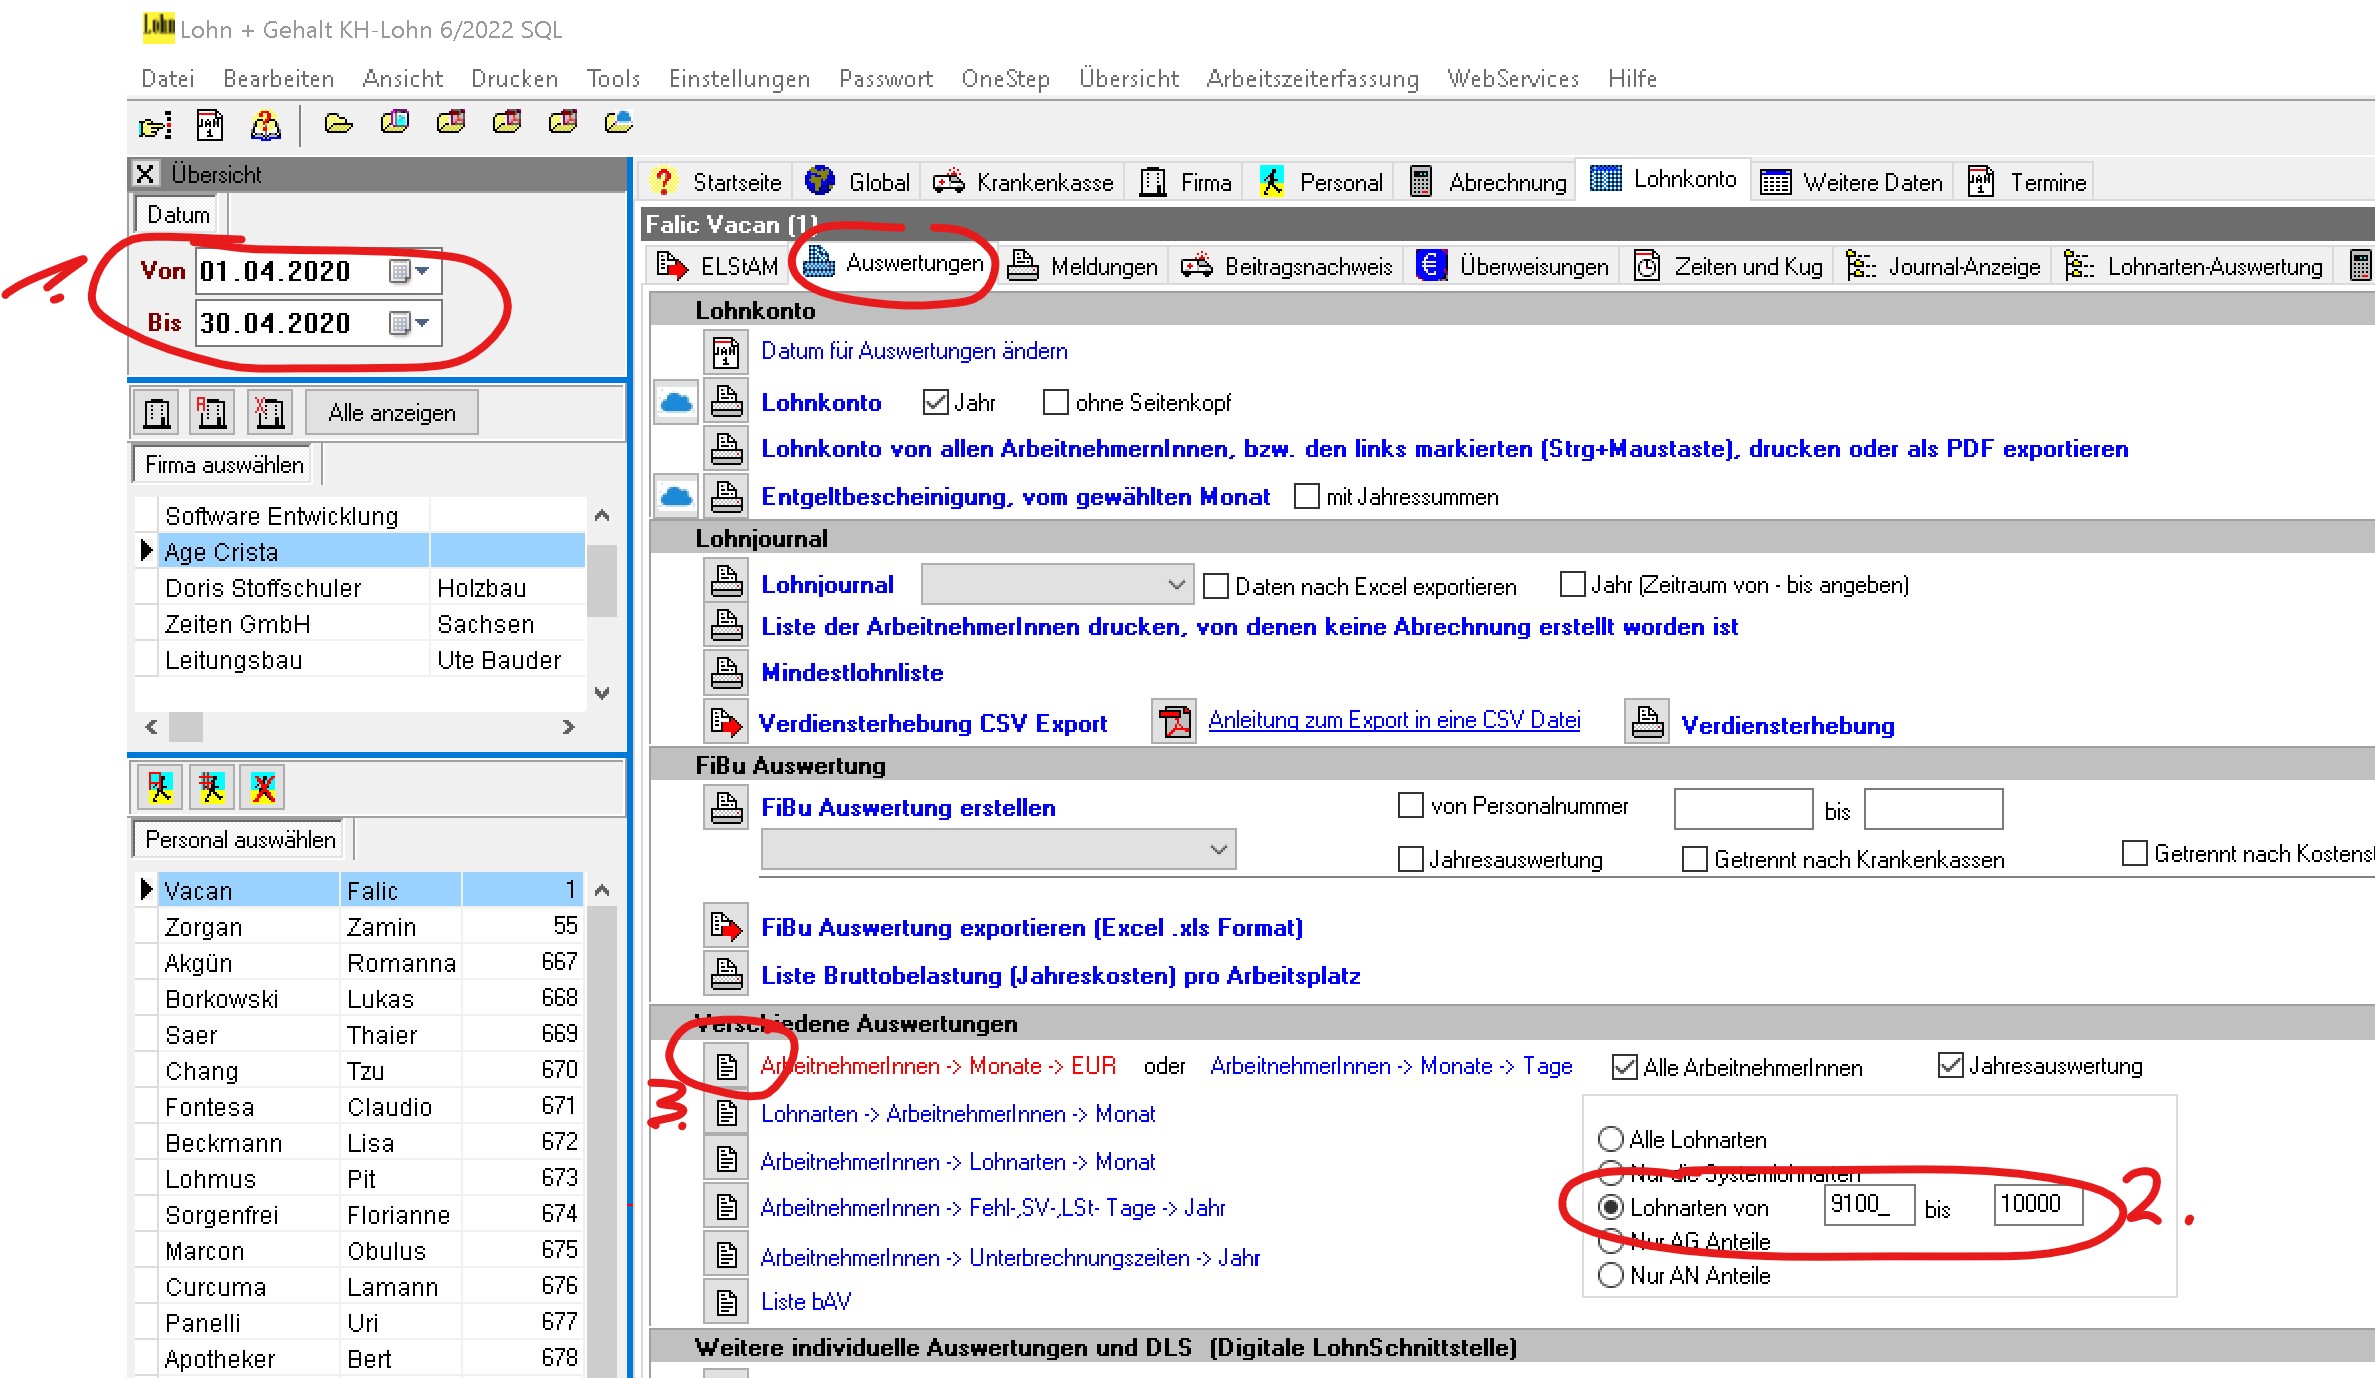Click the export icon for FiBu Auswertung exportieren
The width and height of the screenshot is (2375, 1378).
tap(727, 927)
